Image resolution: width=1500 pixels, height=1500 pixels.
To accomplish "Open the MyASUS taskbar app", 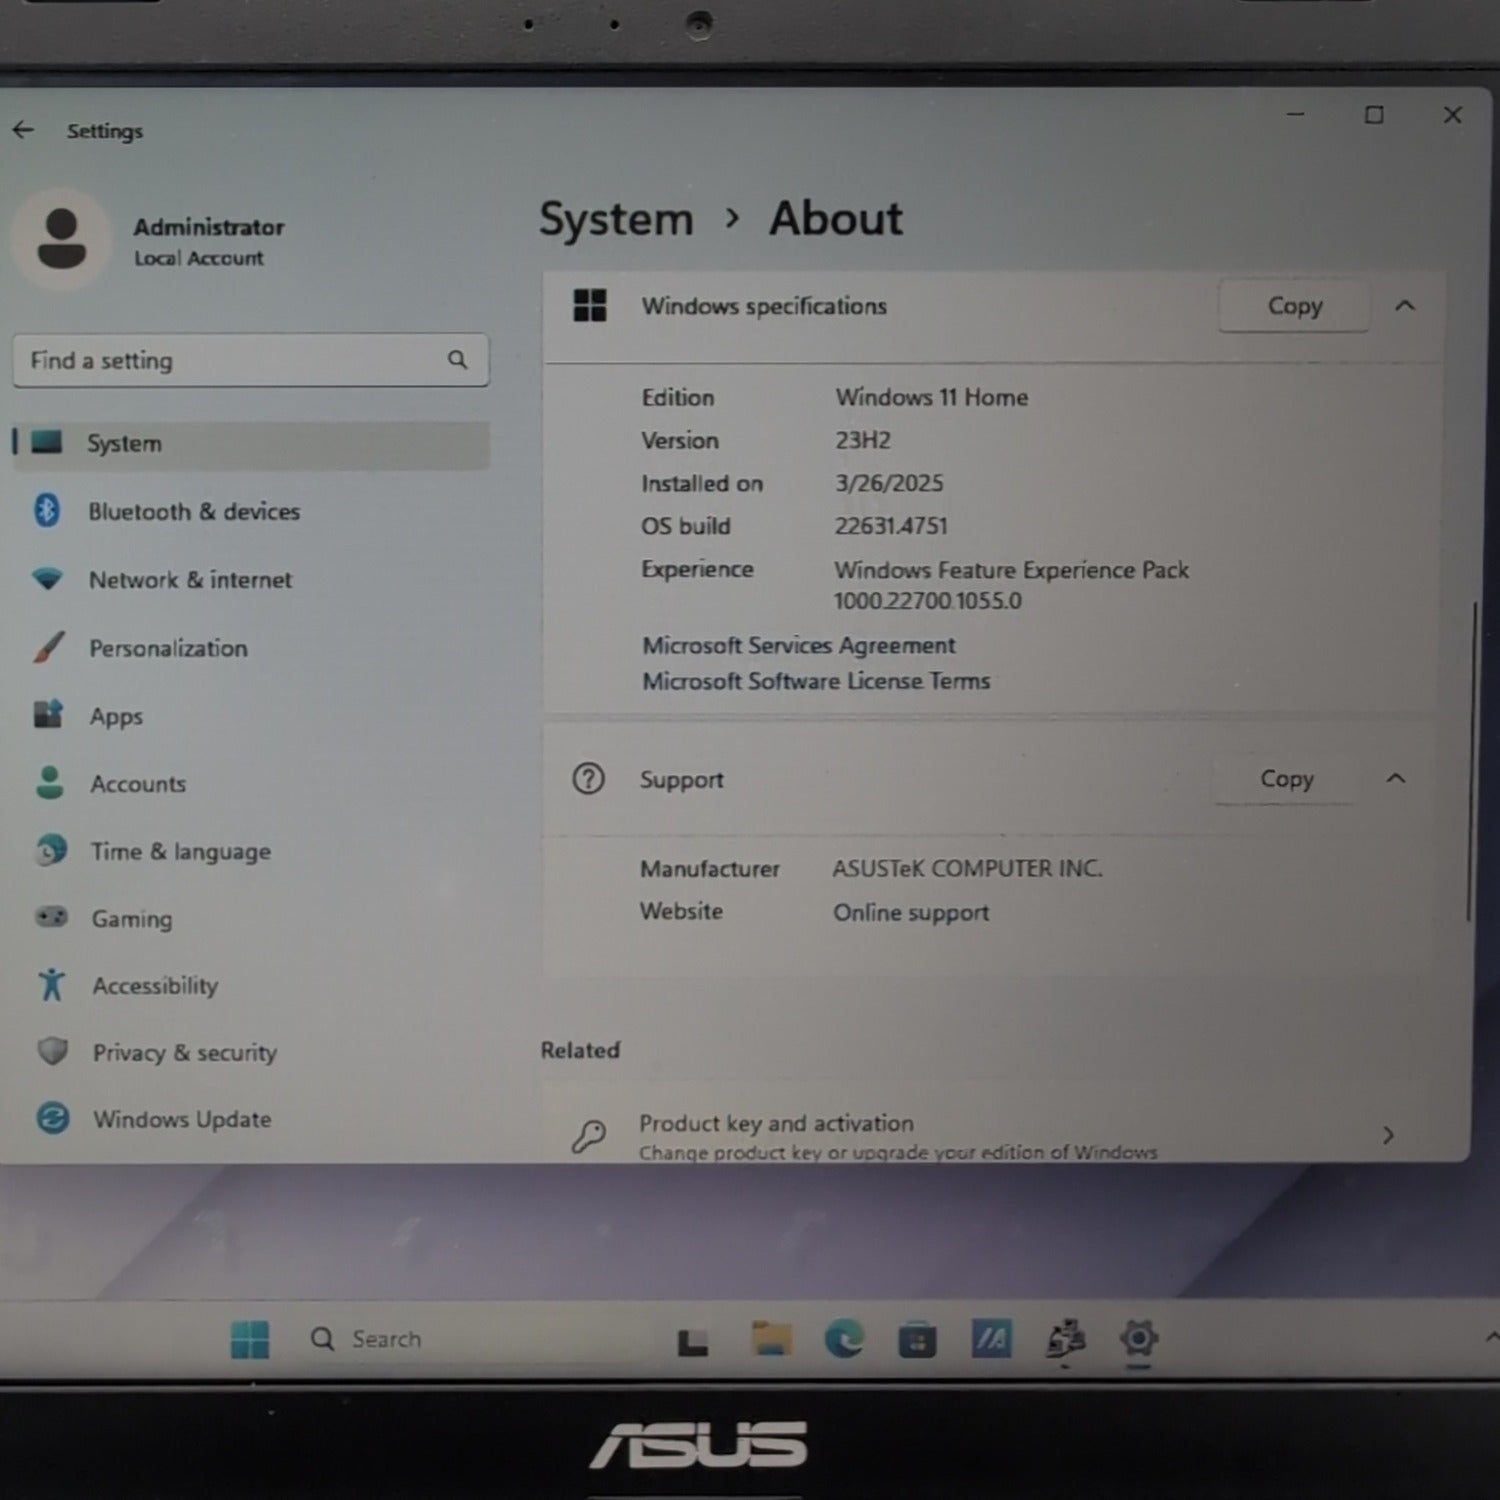I will click(991, 1339).
